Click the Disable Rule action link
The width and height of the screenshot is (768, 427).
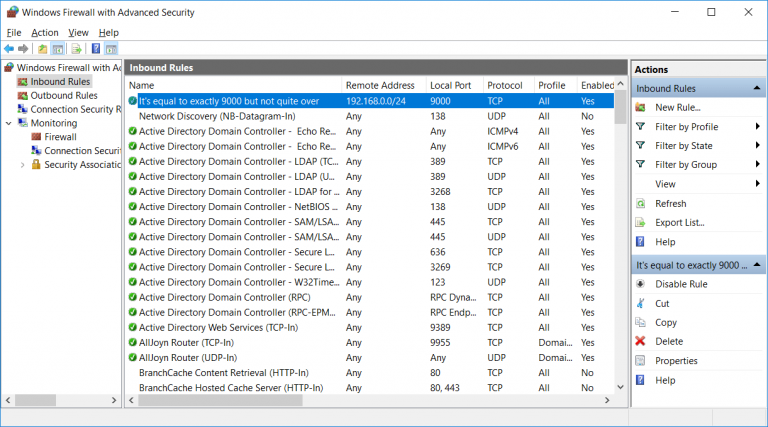[x=681, y=284]
